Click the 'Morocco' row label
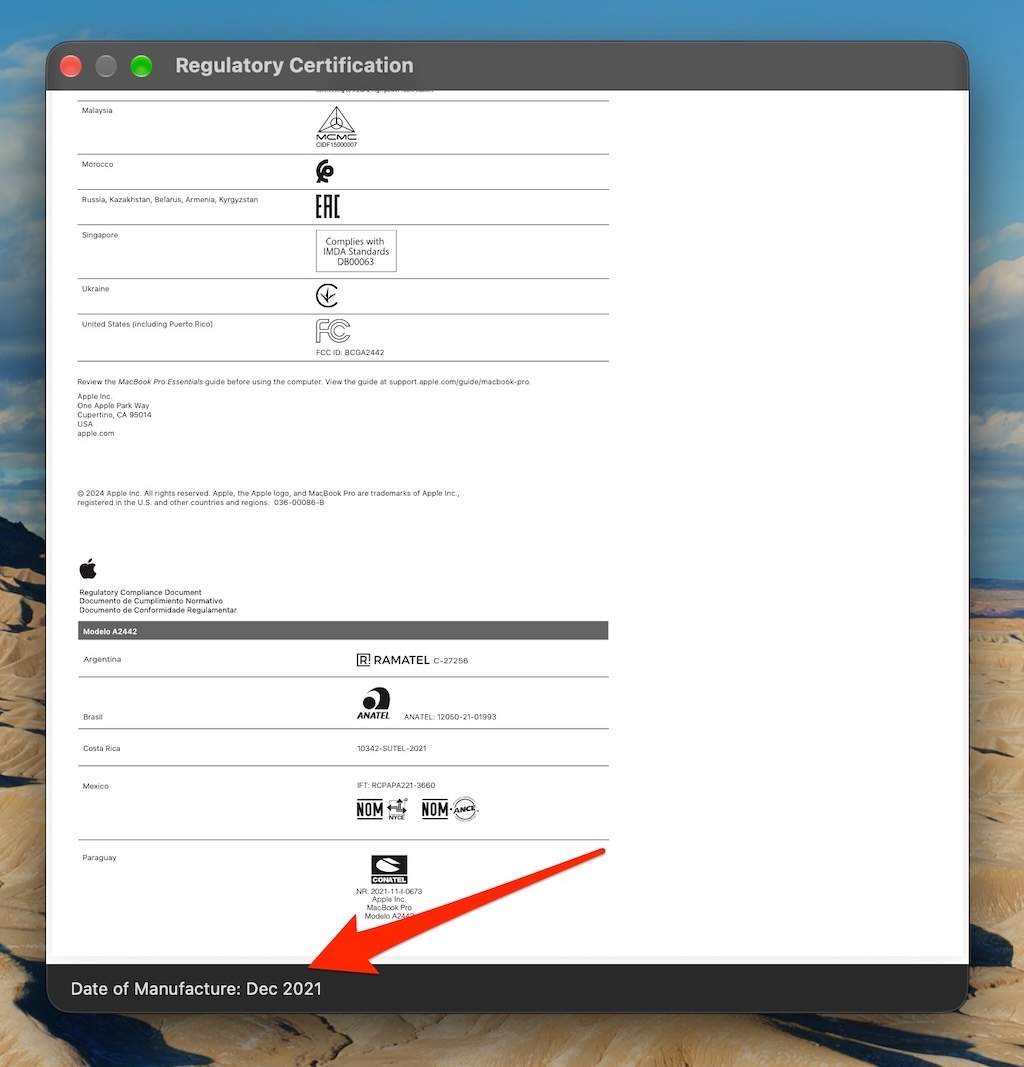This screenshot has width=1024, height=1067. pyautogui.click(x=97, y=164)
